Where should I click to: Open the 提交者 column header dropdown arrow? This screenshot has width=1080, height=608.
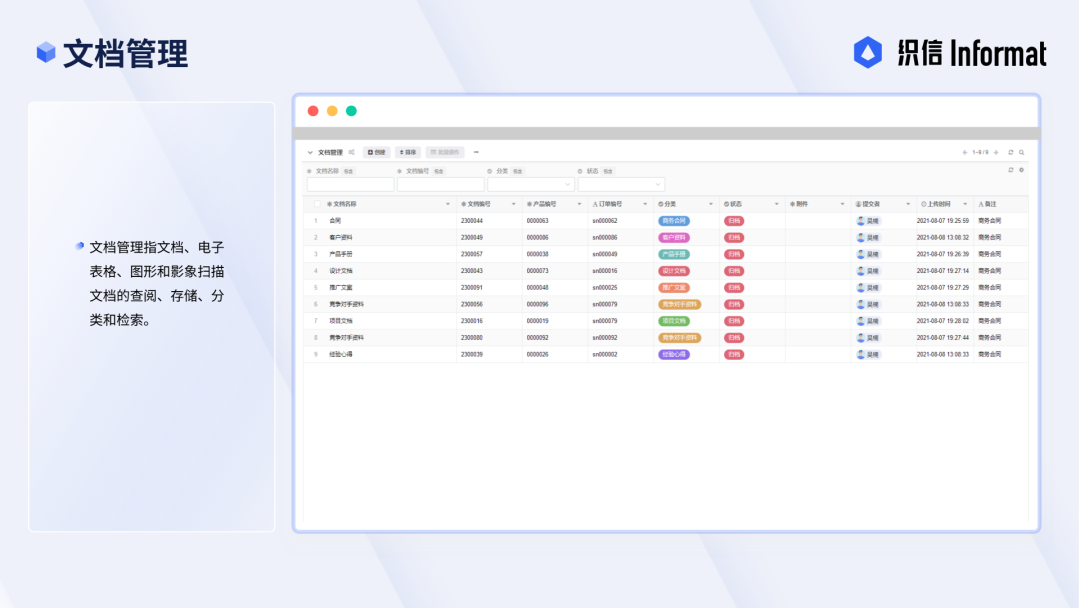point(908,204)
